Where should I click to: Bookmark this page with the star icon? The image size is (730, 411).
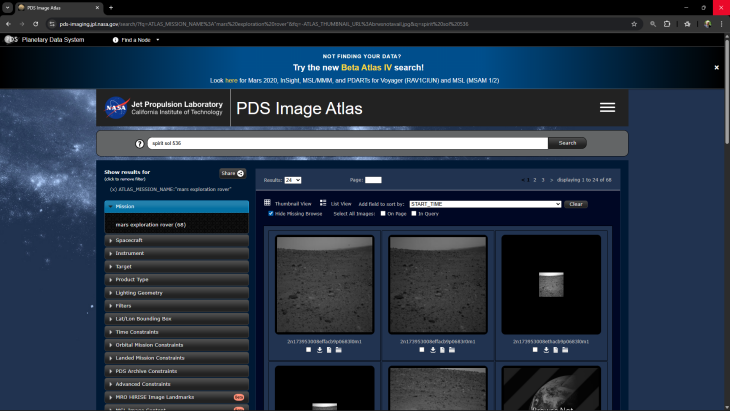coord(634,24)
